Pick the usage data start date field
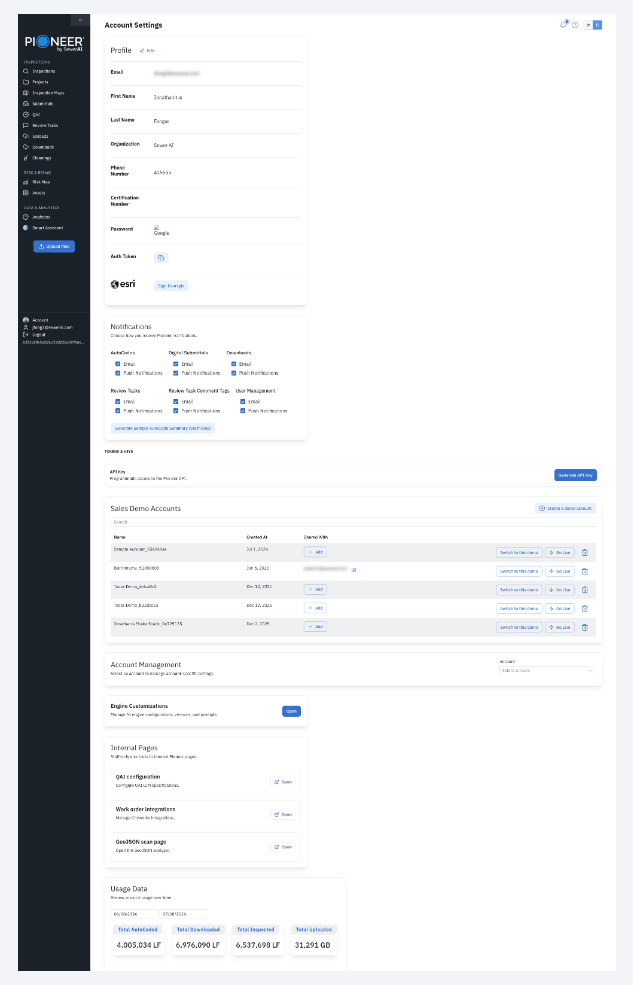Screen dimensions: 633x985 click(x=134, y=914)
